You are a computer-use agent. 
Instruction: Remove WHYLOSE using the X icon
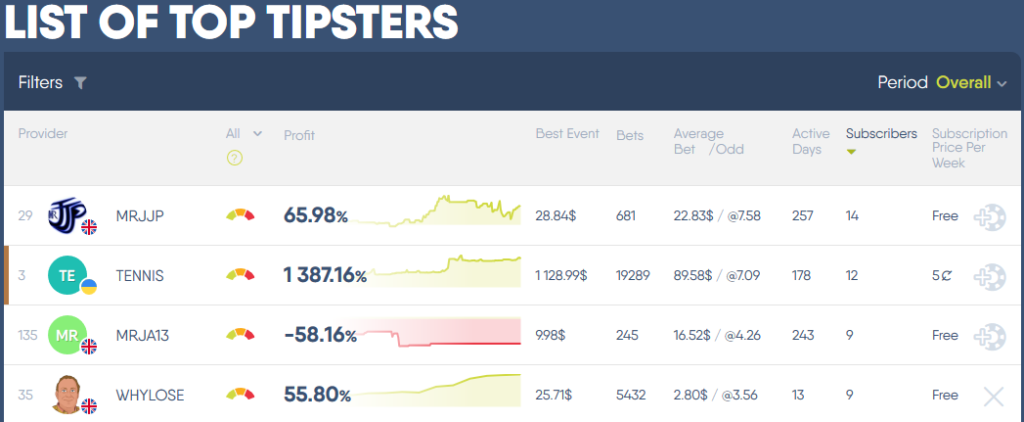pyautogui.click(x=992, y=396)
